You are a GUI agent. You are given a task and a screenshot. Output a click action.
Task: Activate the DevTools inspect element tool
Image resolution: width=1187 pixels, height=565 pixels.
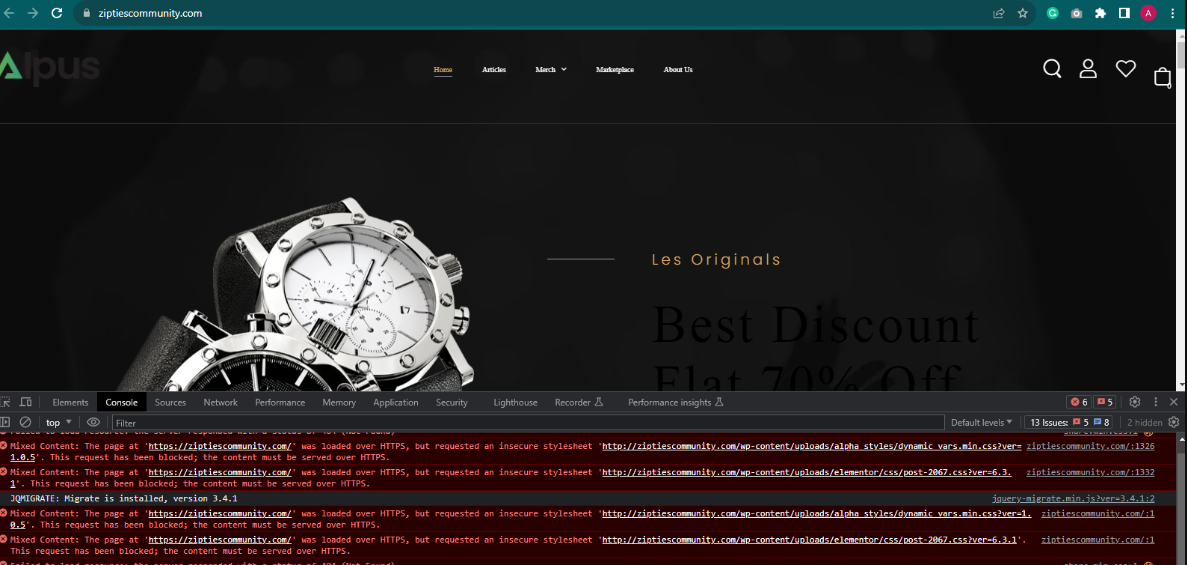(x=5, y=402)
